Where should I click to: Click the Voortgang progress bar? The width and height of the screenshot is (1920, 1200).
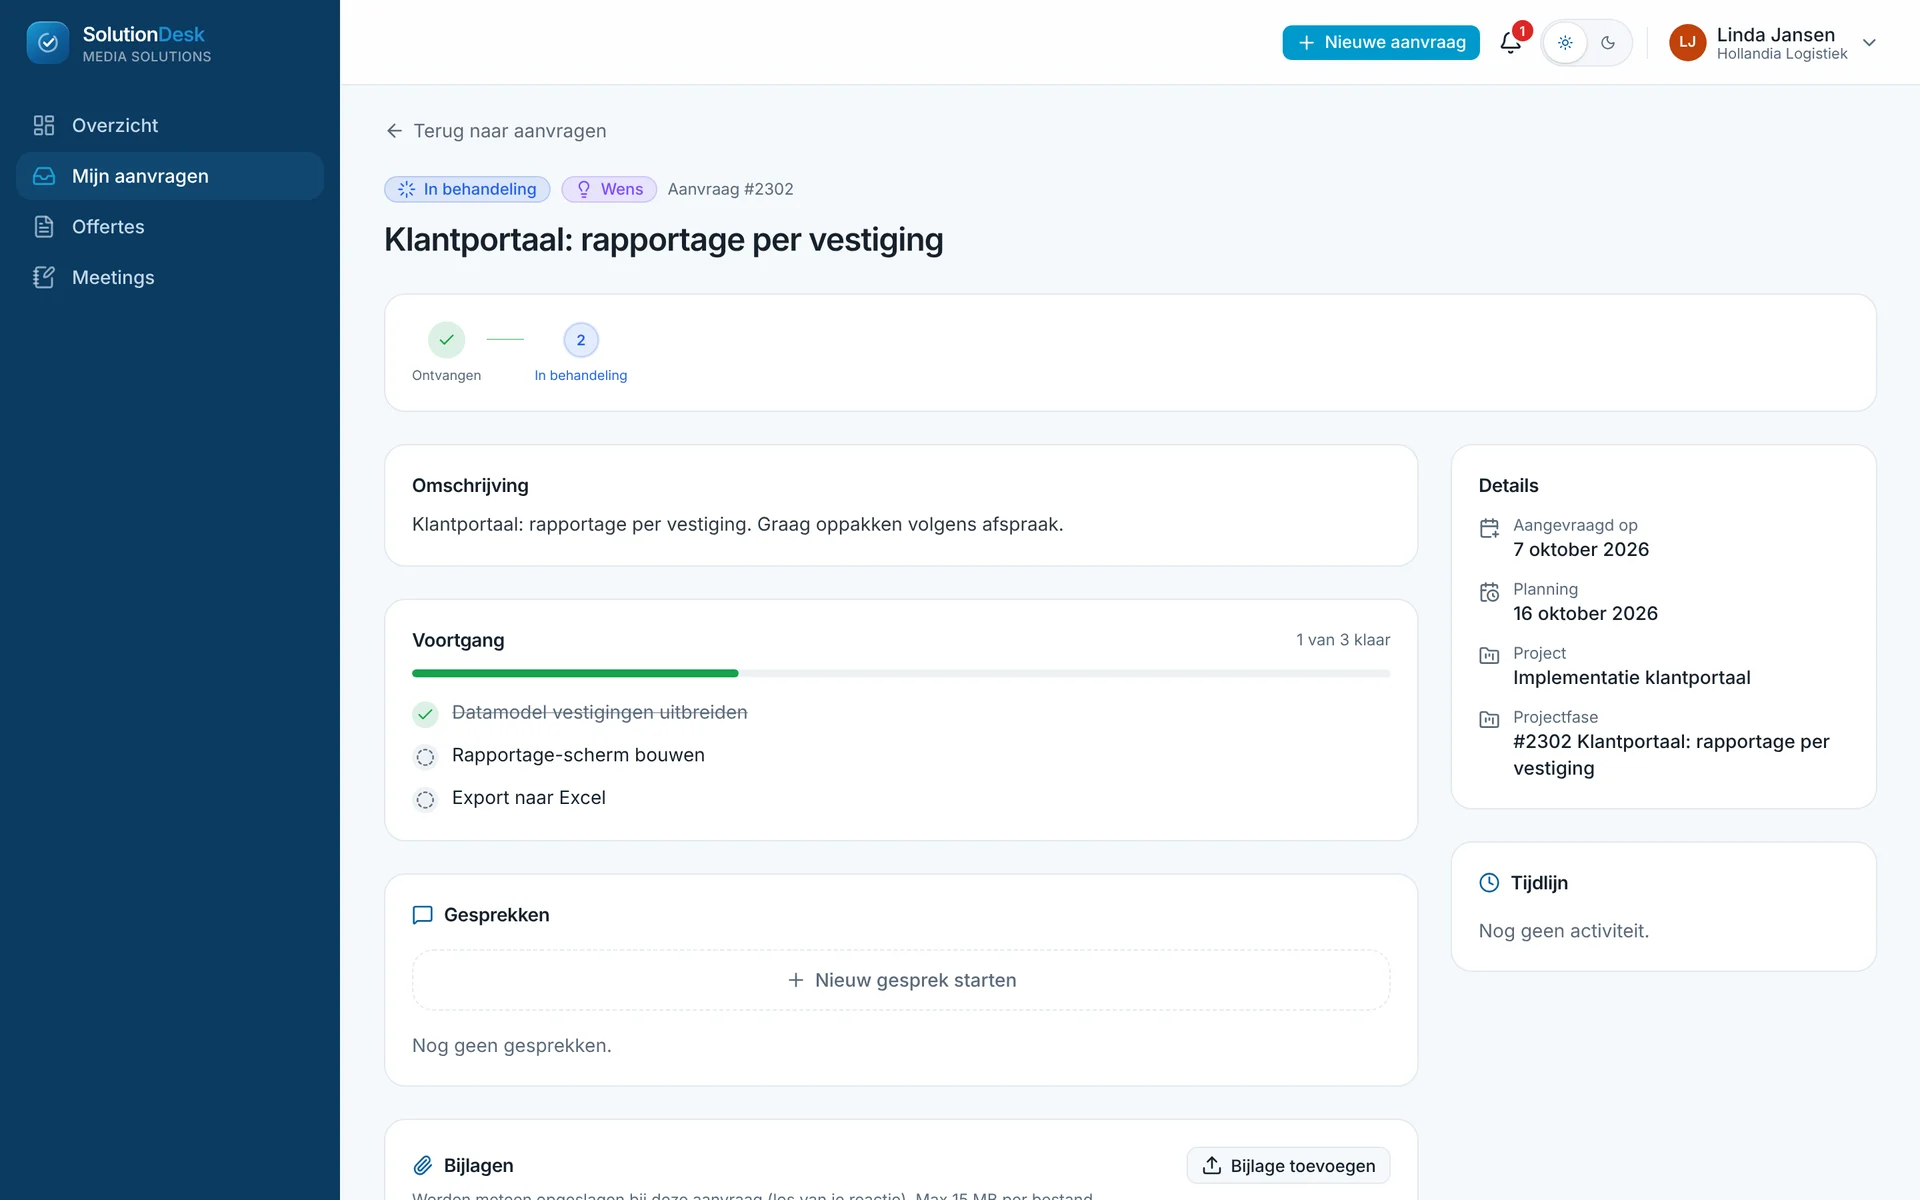tap(901, 674)
